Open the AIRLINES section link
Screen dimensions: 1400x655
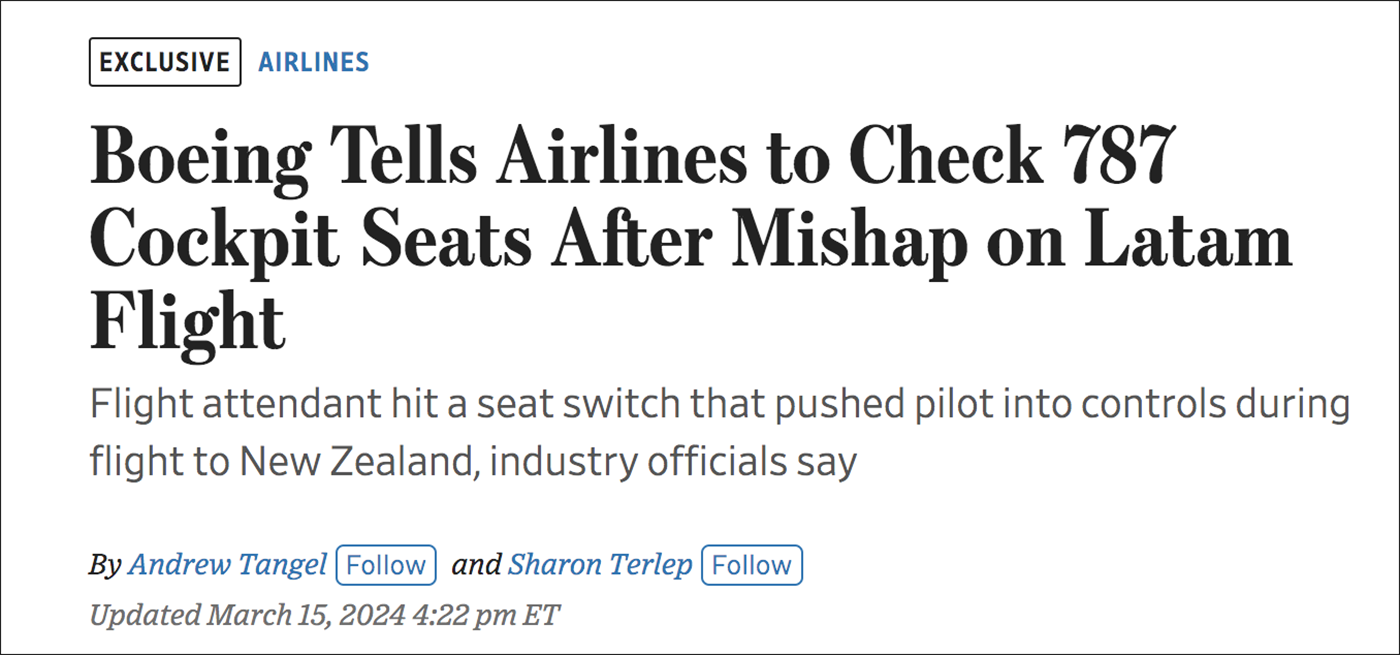coord(314,62)
